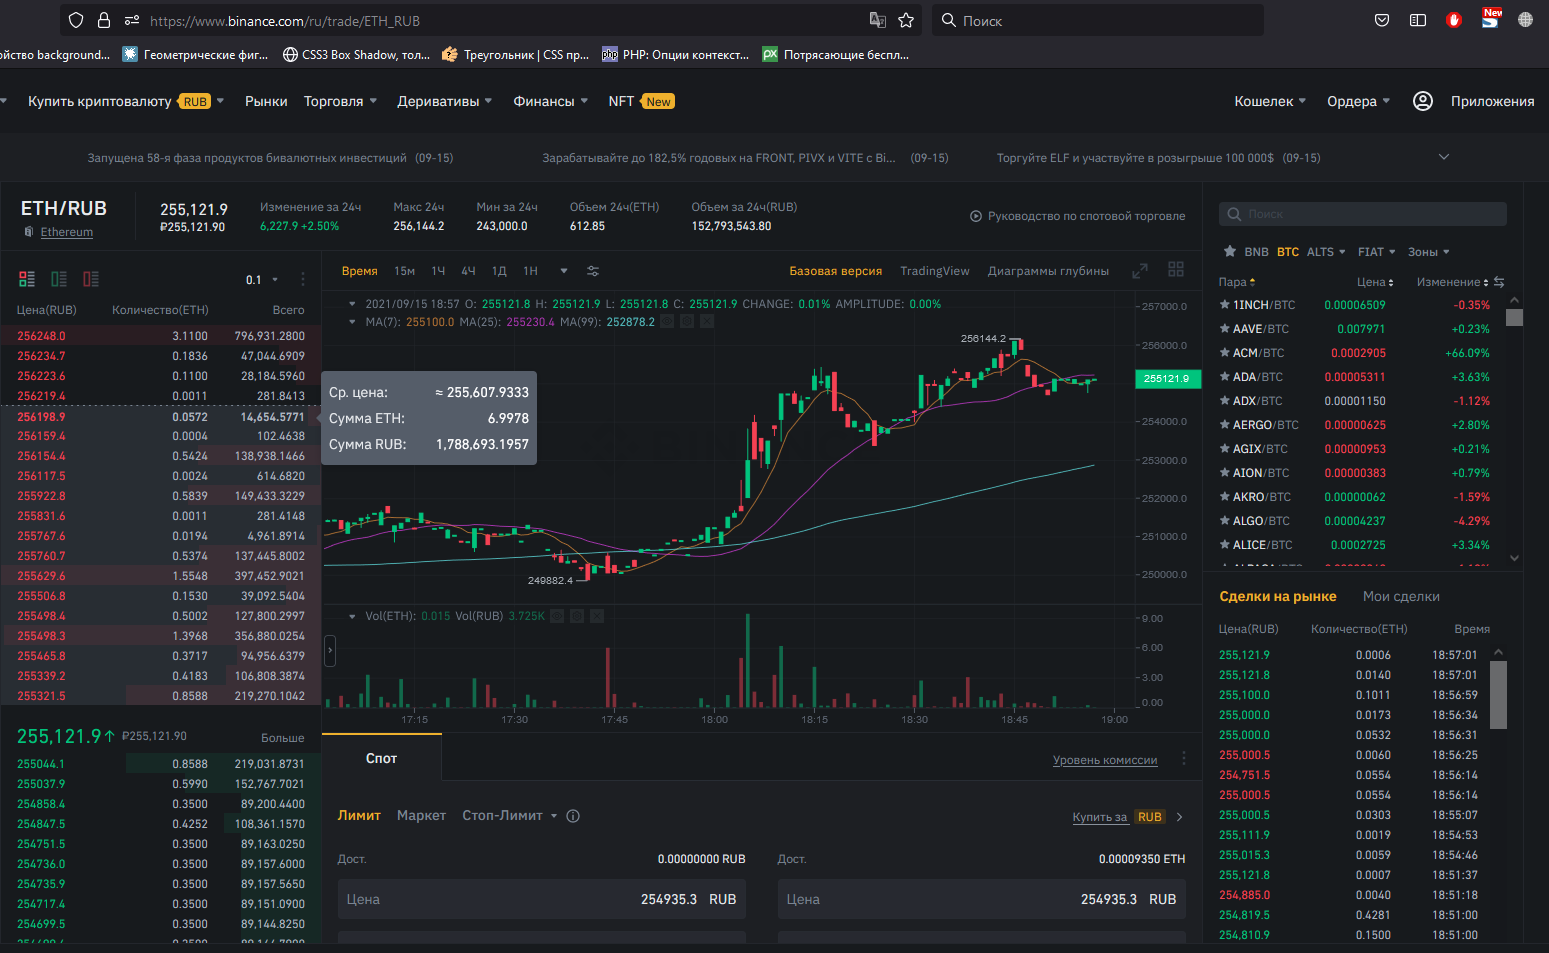Open Приложения downloads
1549x953 pixels.
pyautogui.click(x=1492, y=101)
